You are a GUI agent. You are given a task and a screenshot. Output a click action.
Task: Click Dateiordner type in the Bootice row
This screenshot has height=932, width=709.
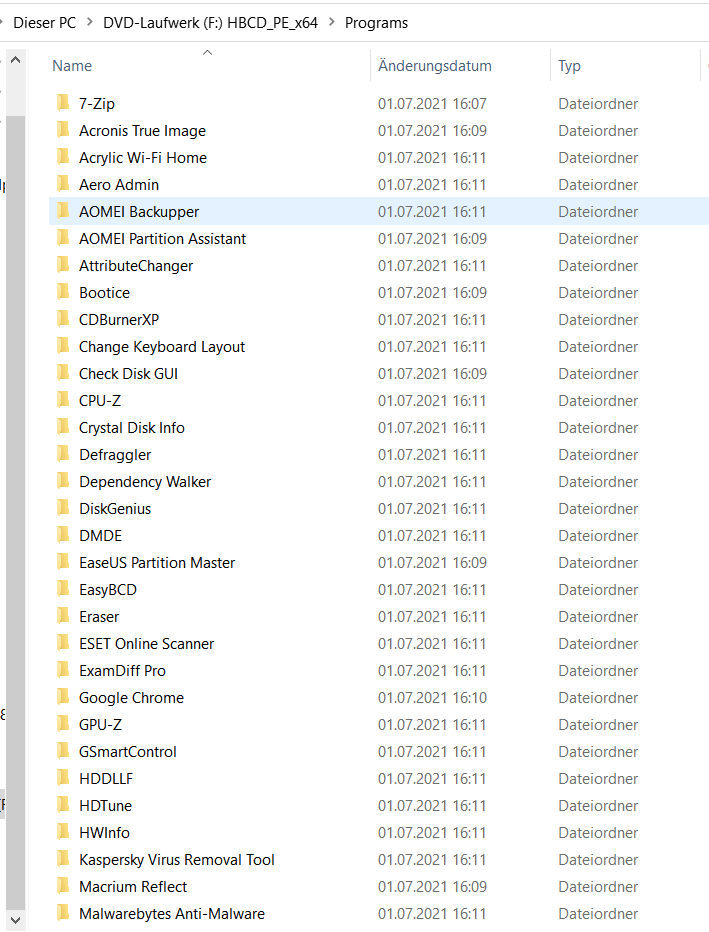(598, 292)
